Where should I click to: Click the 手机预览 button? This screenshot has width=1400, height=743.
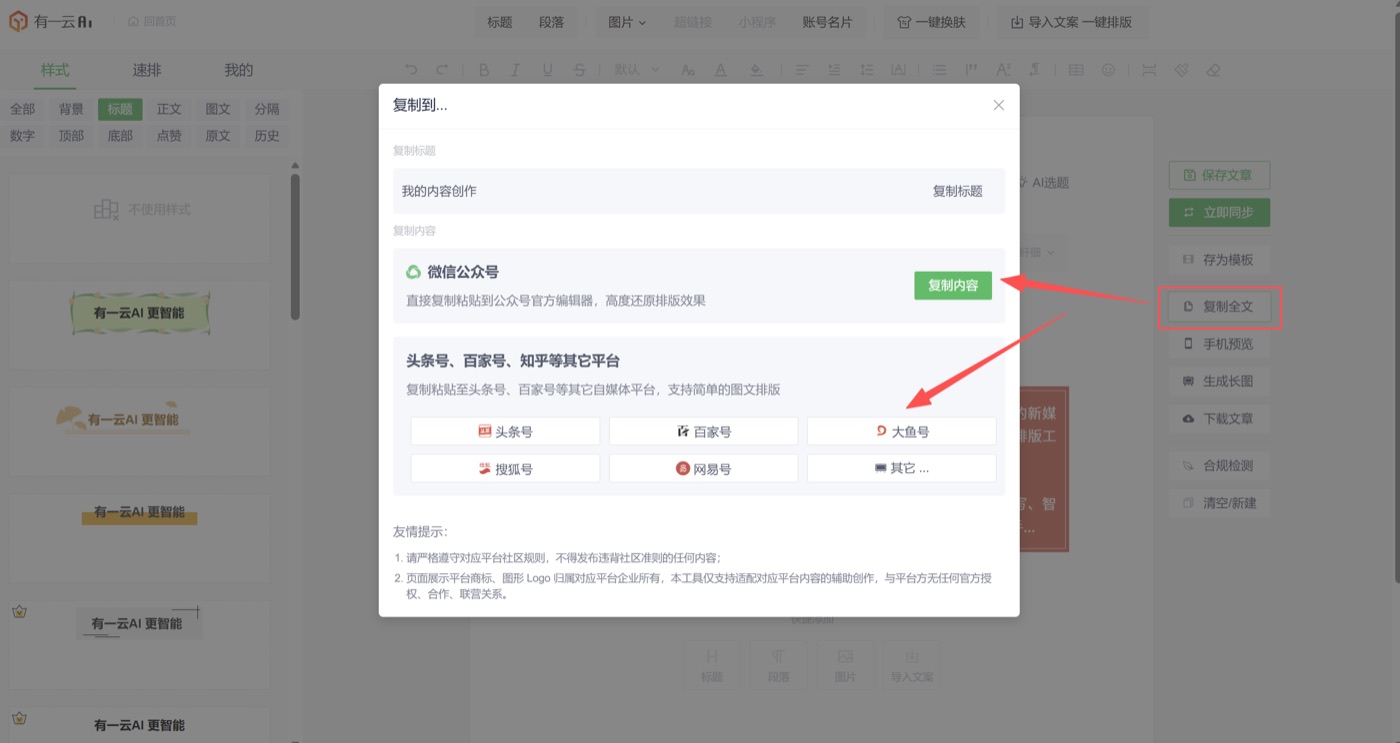(1219, 344)
